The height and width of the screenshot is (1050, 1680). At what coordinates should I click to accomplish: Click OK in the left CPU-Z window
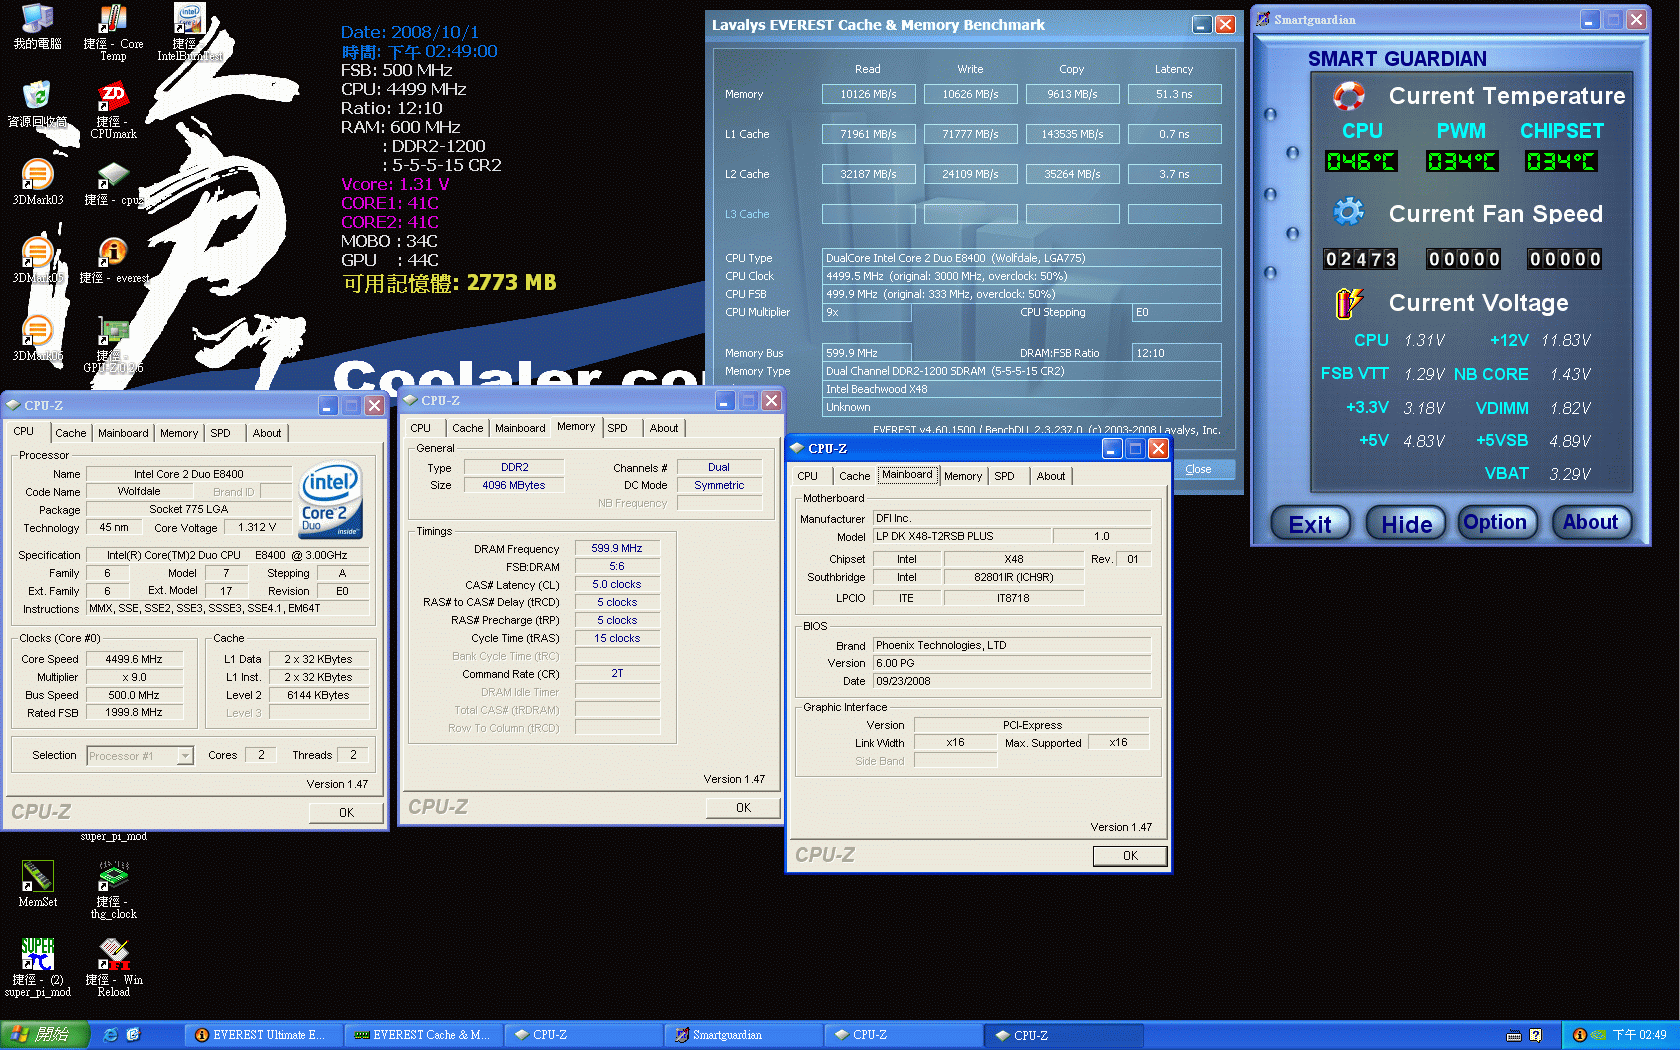(x=346, y=812)
